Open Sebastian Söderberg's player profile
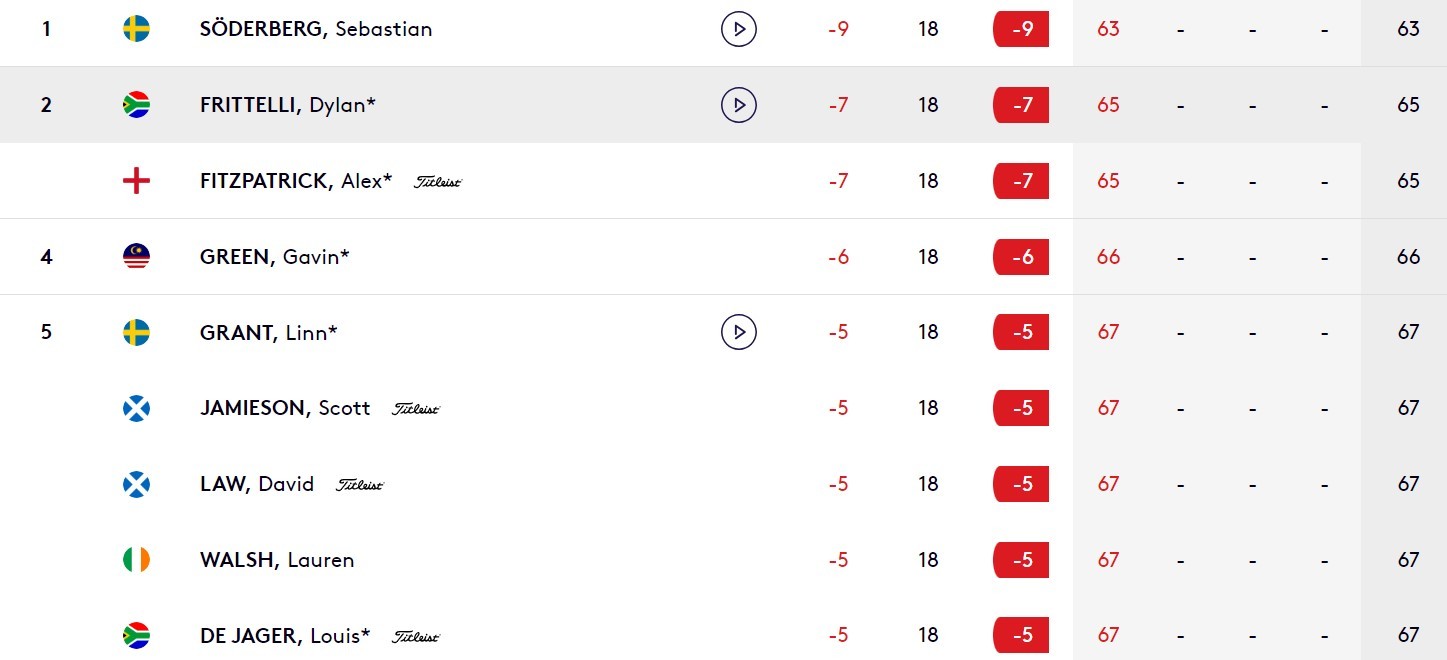This screenshot has height=660, width=1447. point(316,29)
